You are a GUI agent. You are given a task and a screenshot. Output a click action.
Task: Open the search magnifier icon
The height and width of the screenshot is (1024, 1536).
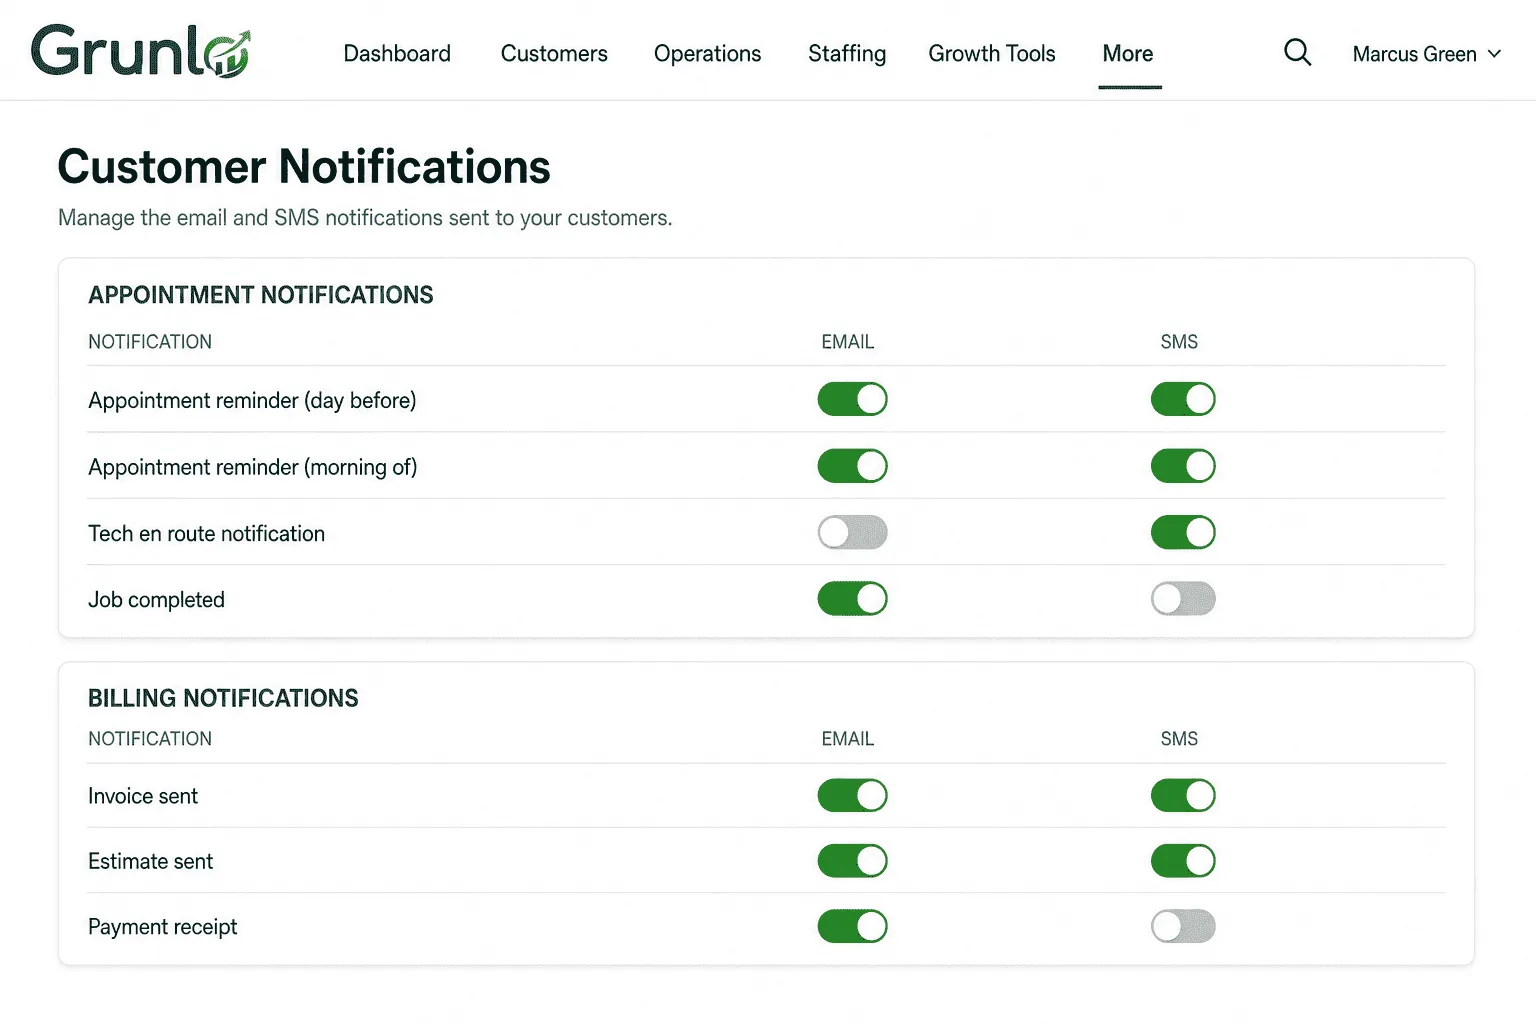point(1297,52)
